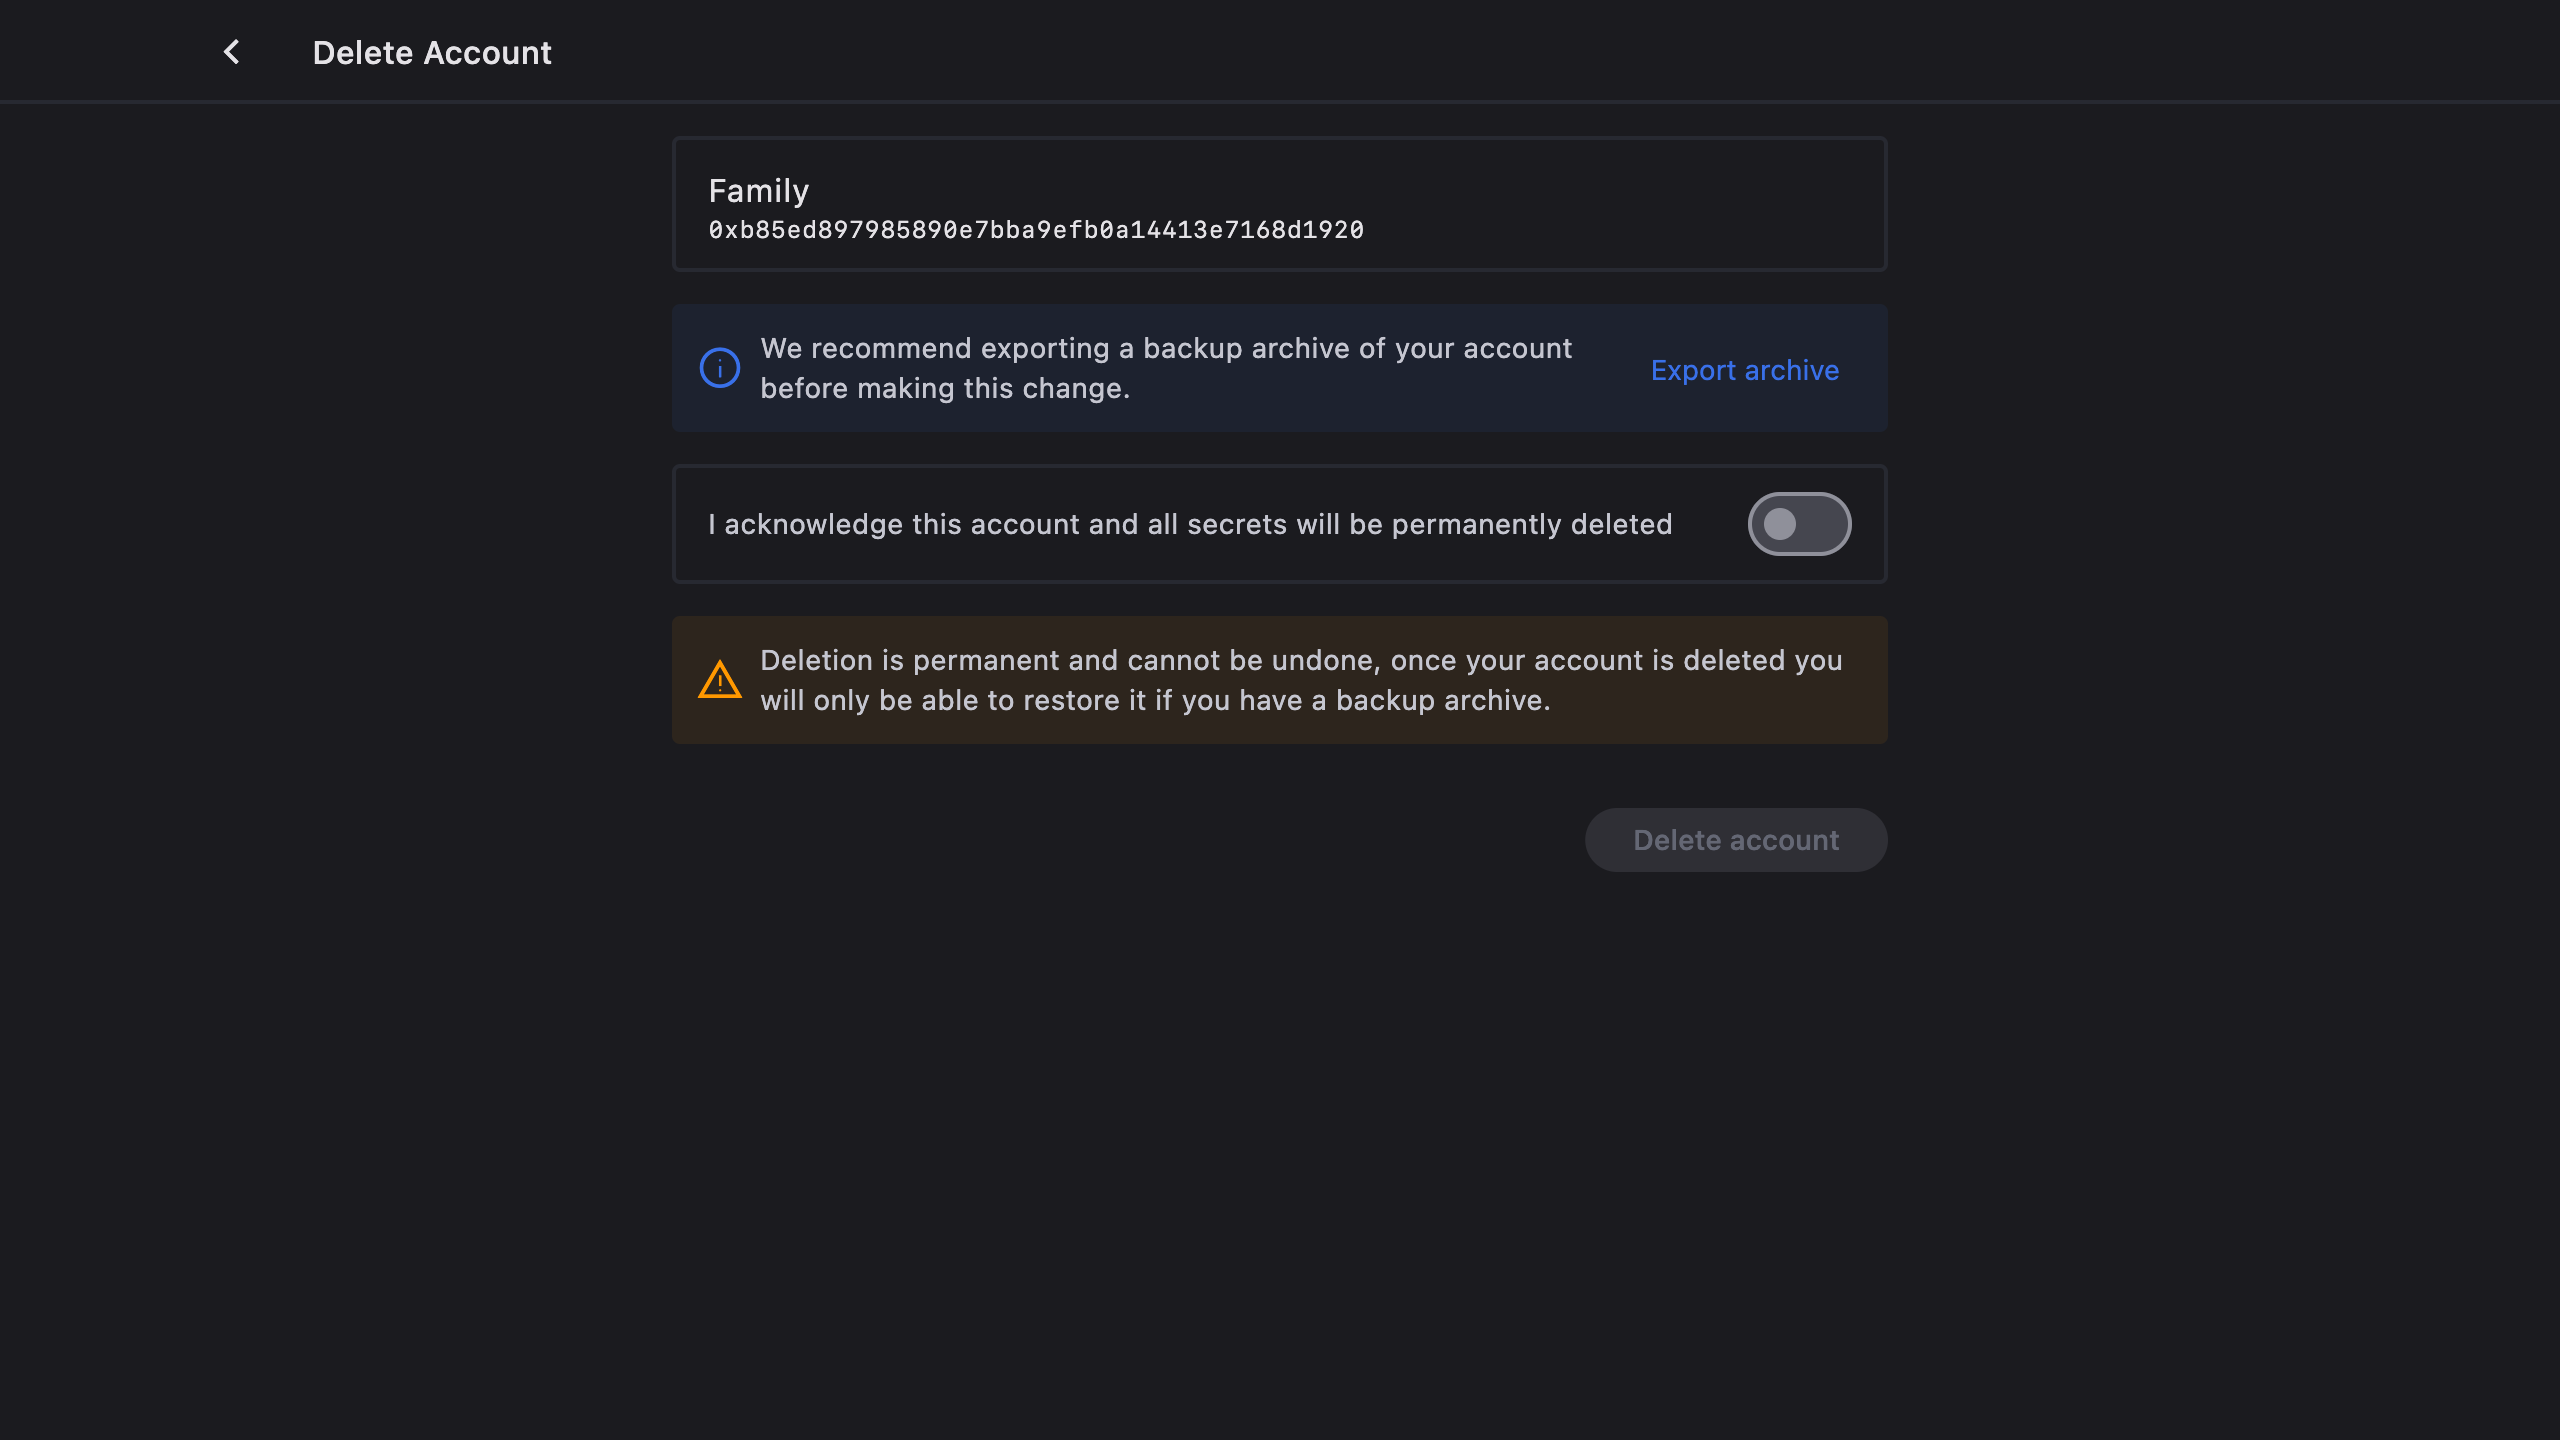Click the "will only be able to restore" line
This screenshot has height=1440, width=2560.
(x=1155, y=700)
